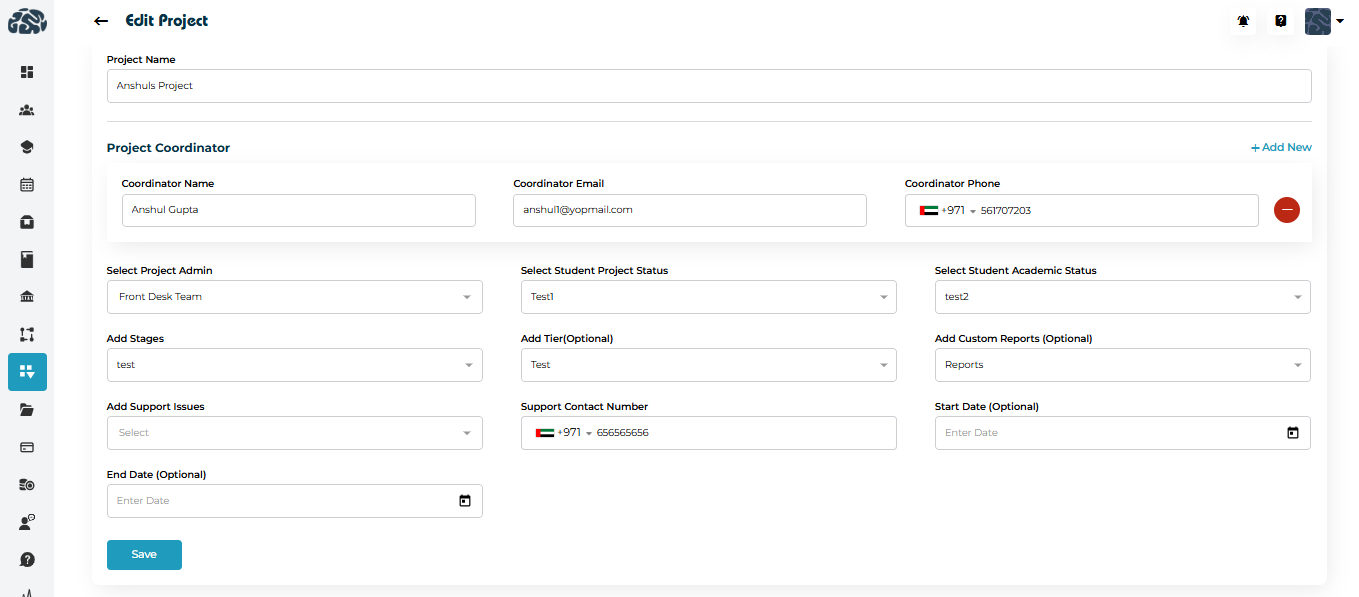This screenshot has width=1359, height=597.
Task: Click the Add New coordinator link
Action: pos(1281,147)
